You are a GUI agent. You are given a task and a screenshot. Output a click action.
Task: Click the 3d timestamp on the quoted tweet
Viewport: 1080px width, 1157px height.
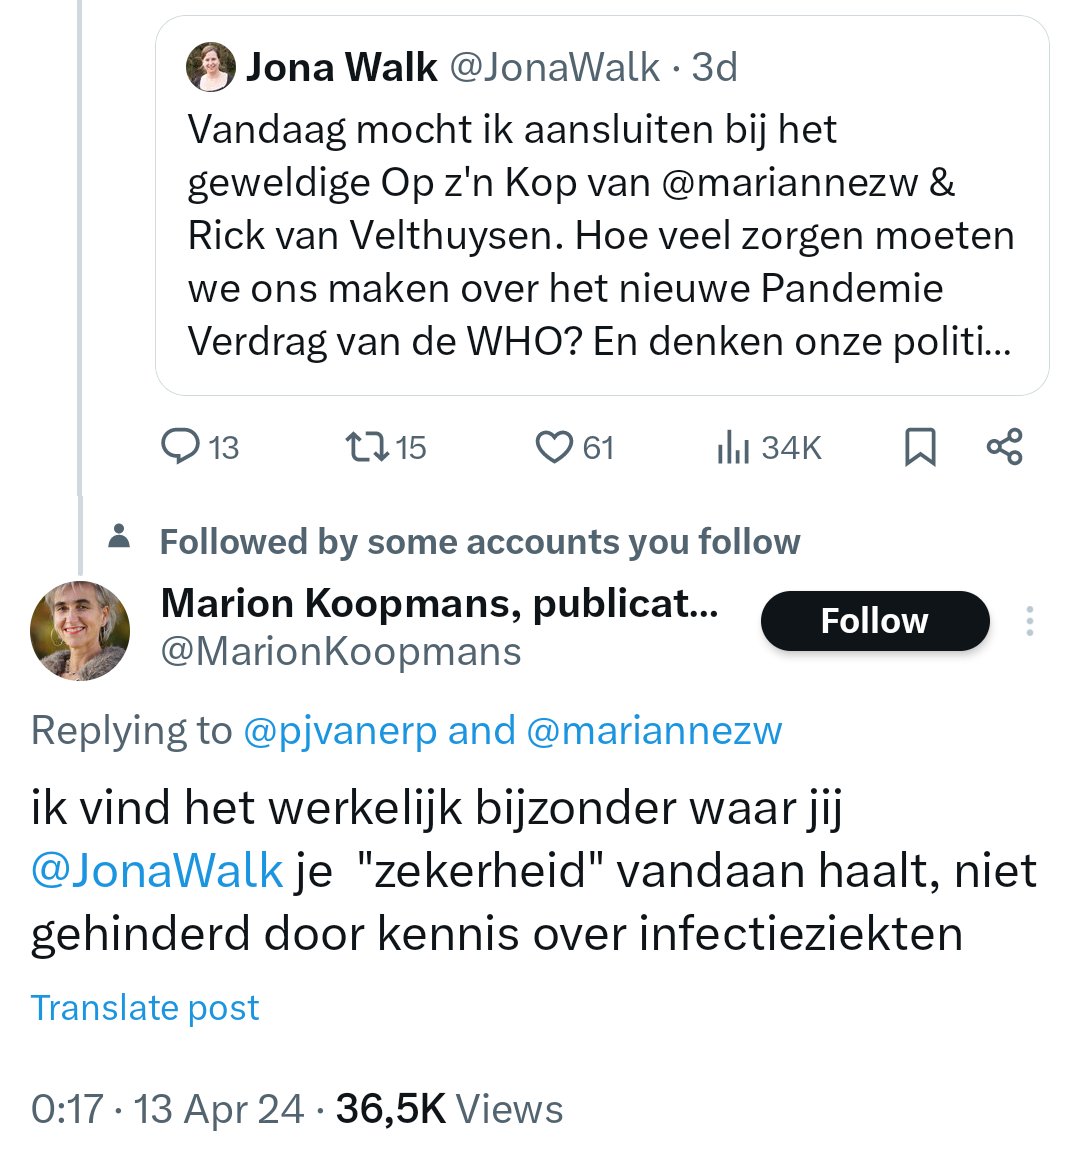tap(716, 66)
